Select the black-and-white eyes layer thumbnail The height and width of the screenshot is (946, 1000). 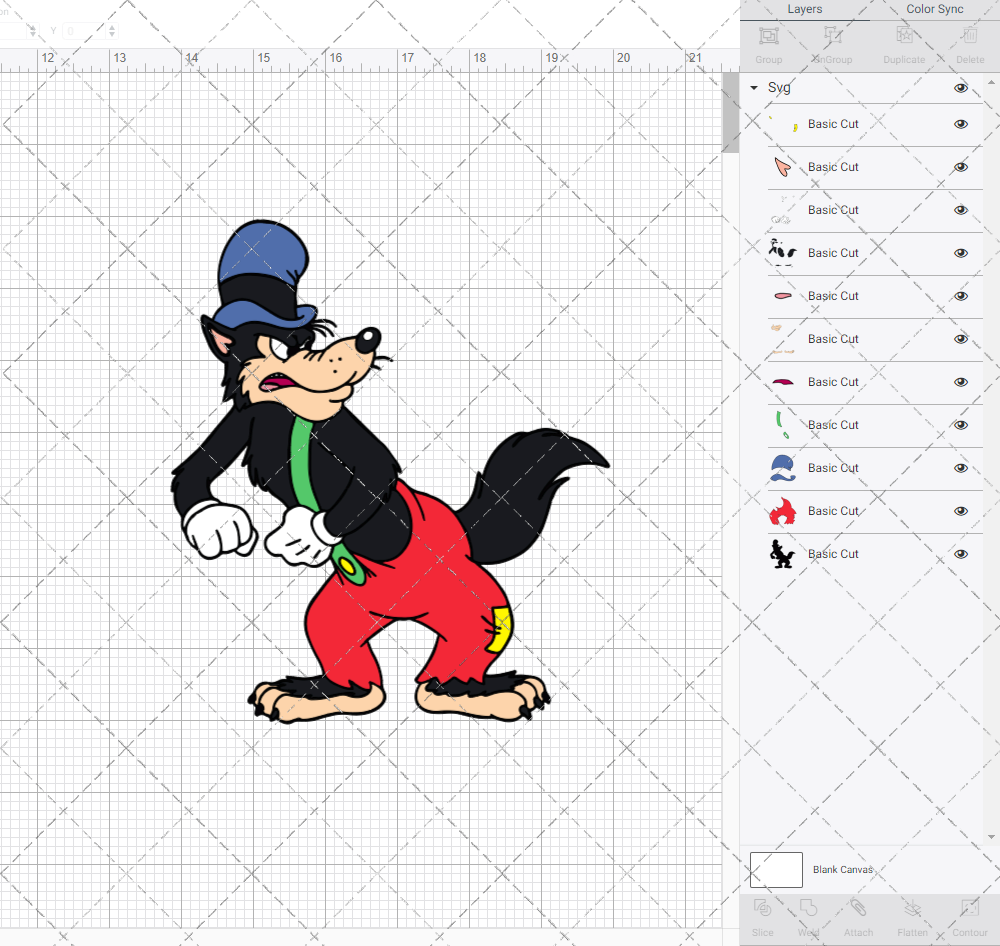click(x=783, y=253)
